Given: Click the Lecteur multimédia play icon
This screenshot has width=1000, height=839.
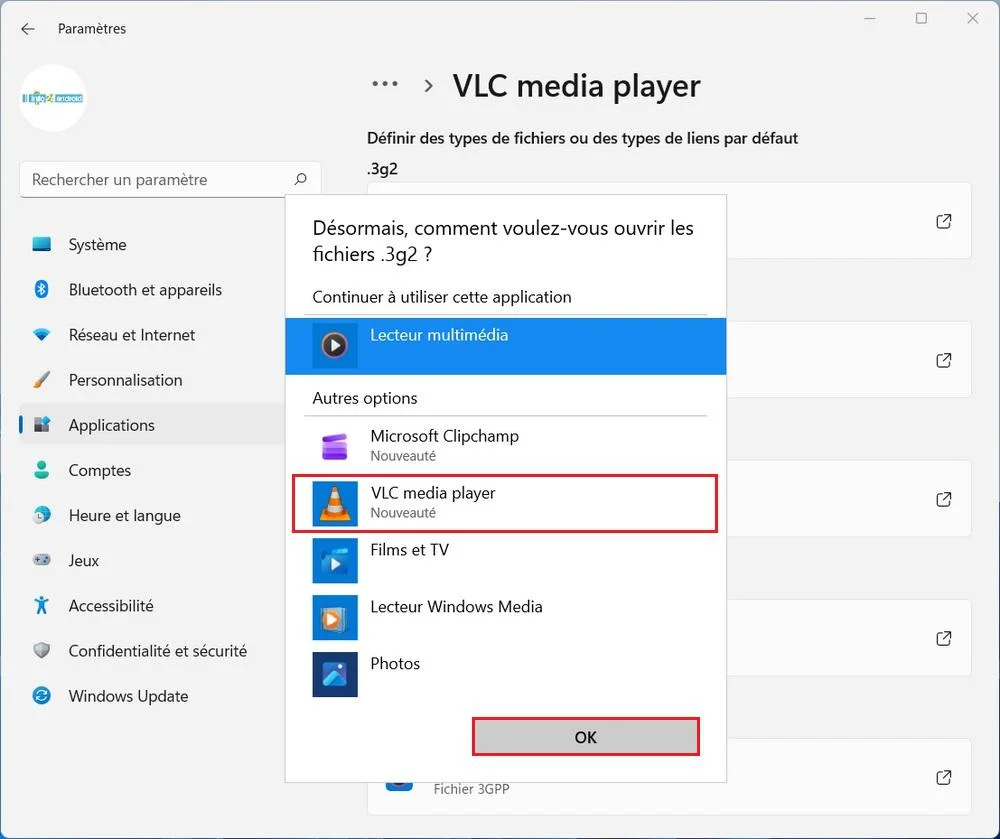Looking at the screenshot, I should pos(335,346).
